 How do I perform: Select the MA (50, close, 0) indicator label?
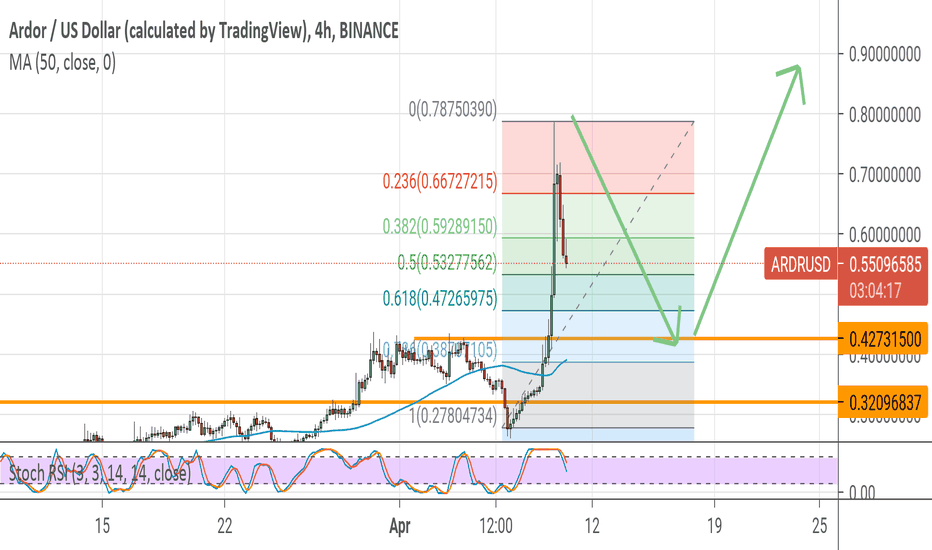62,62
